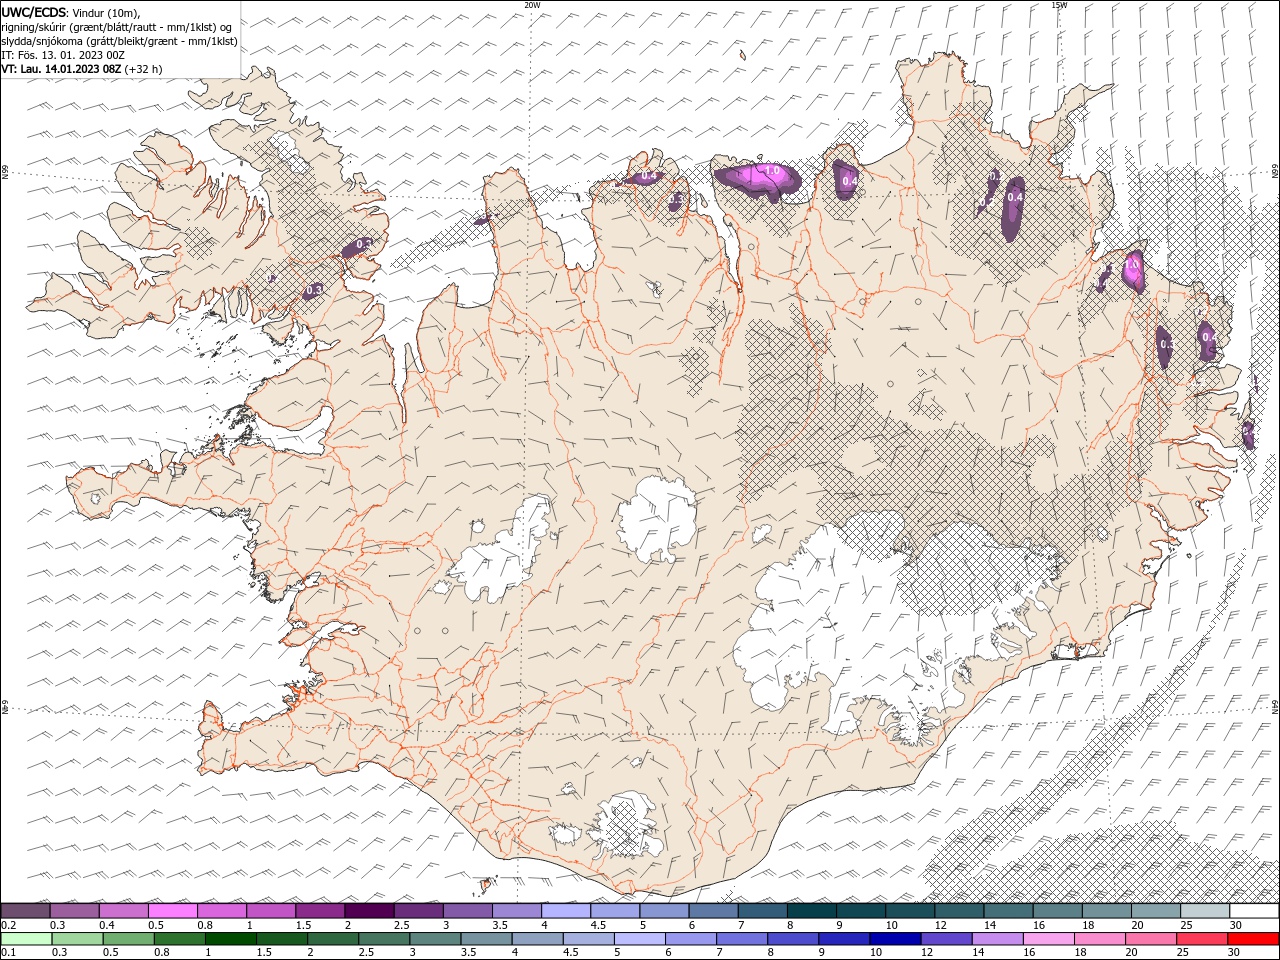This screenshot has height=960, width=1280.
Task: Click the 'slydda/snjókoma' legend description line
Action: 119,41
